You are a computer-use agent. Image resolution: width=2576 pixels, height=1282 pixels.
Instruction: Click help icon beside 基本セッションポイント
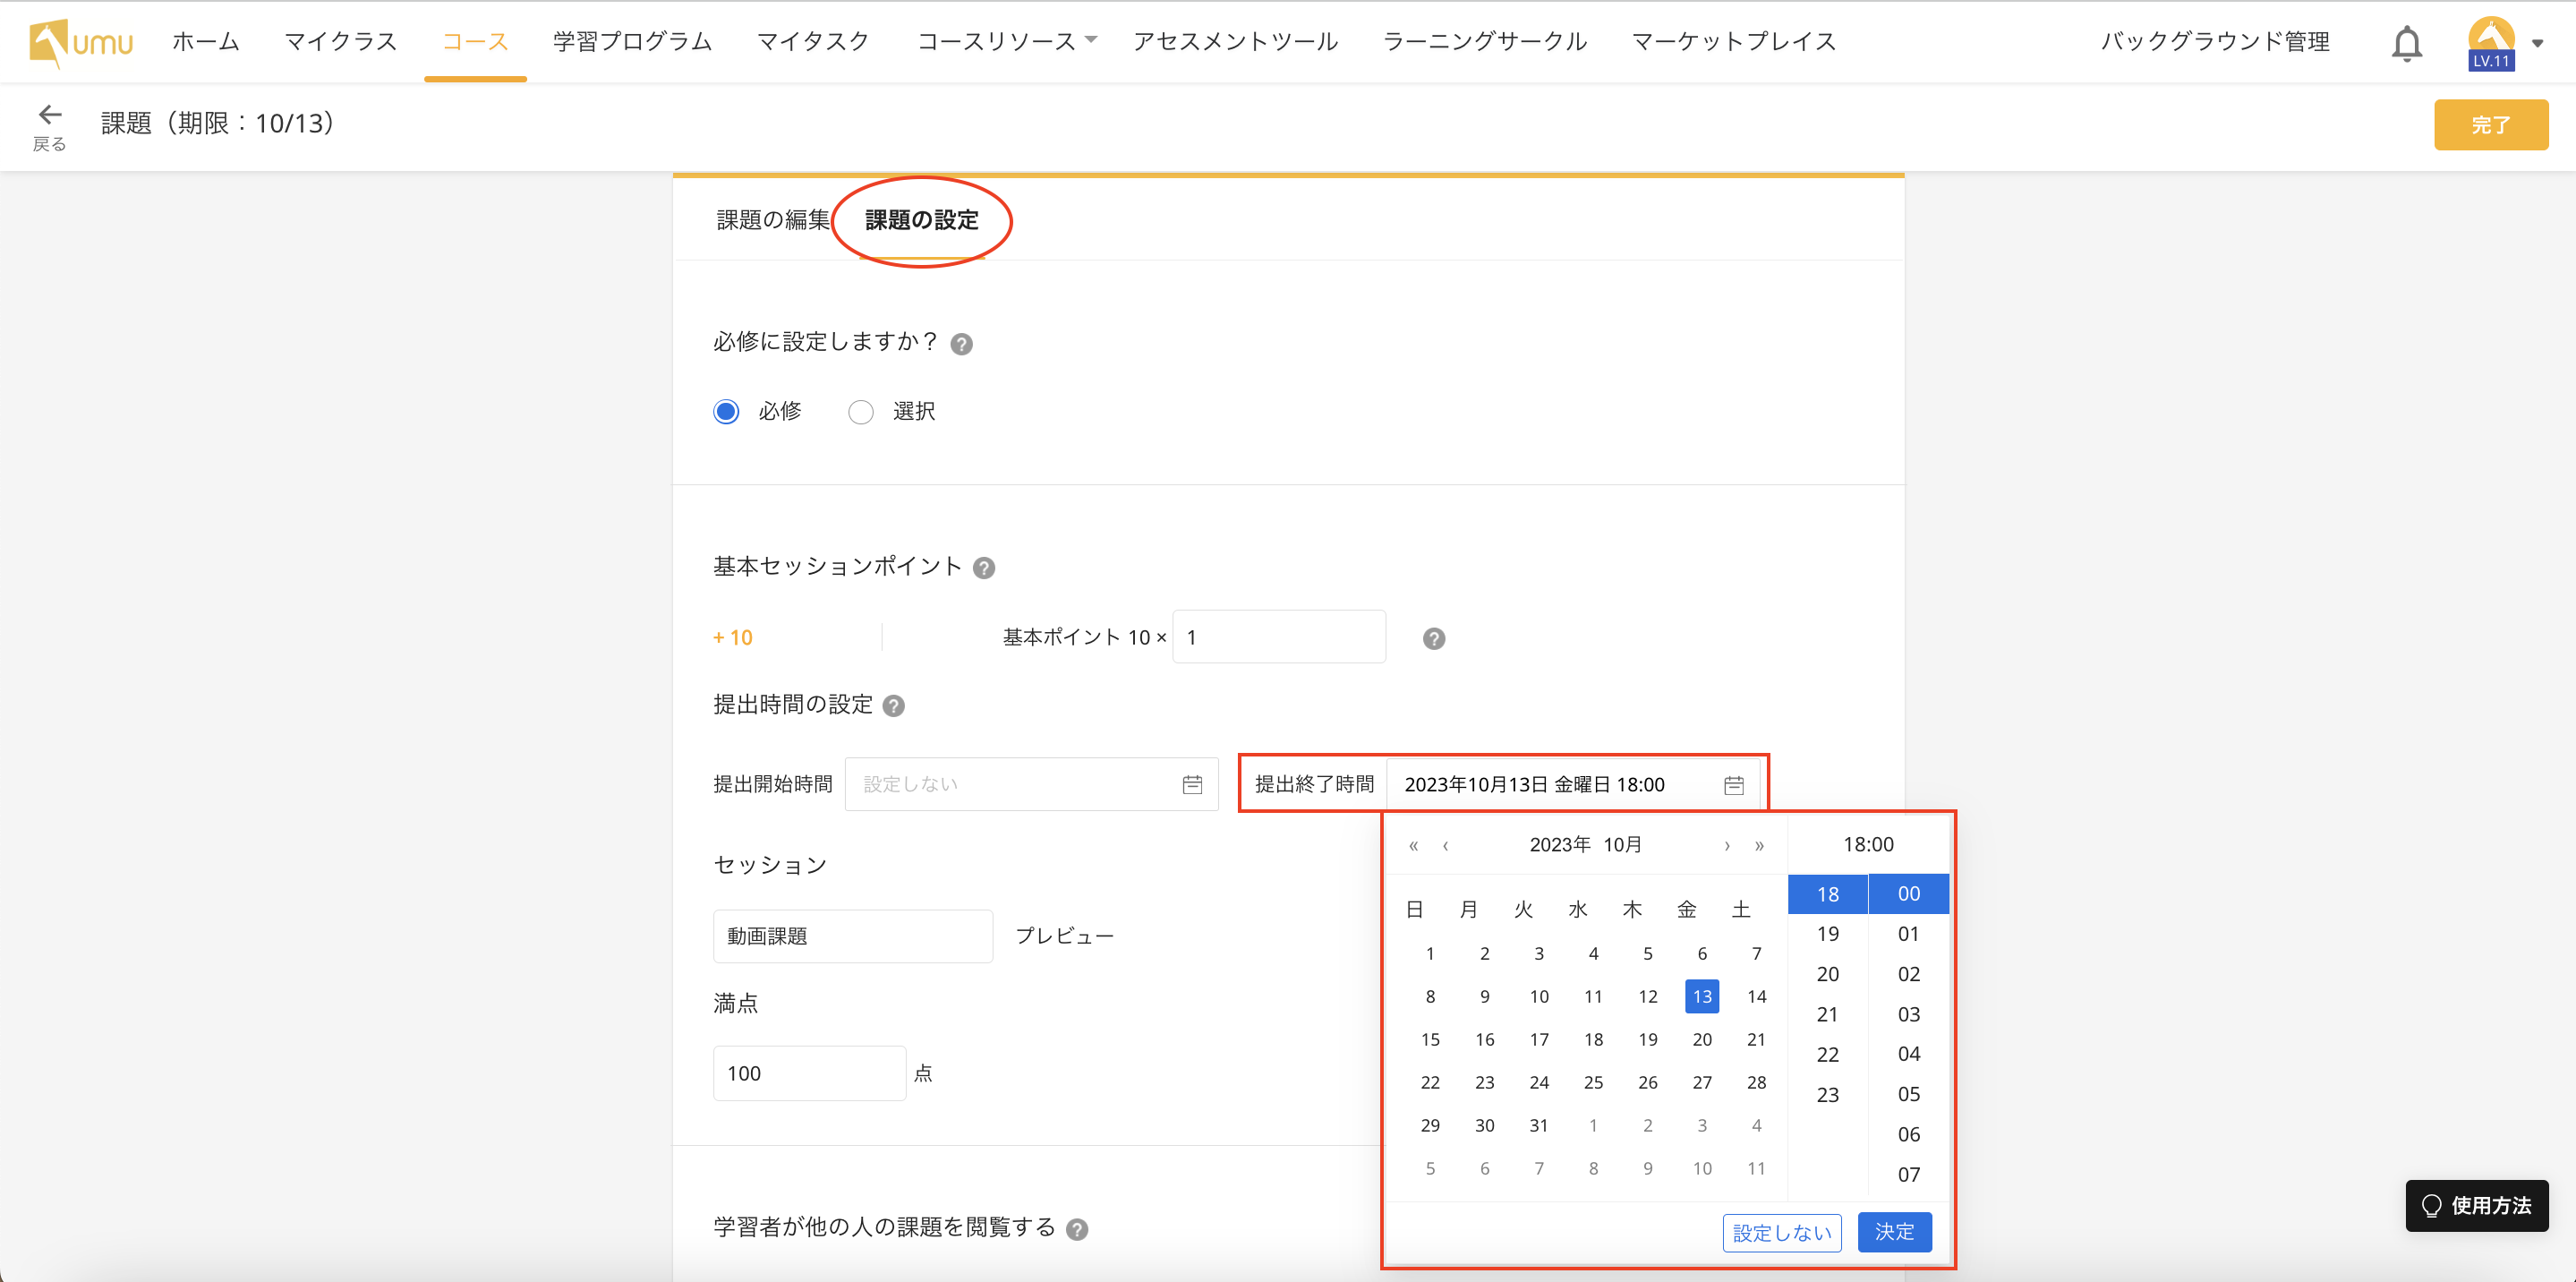[984, 568]
